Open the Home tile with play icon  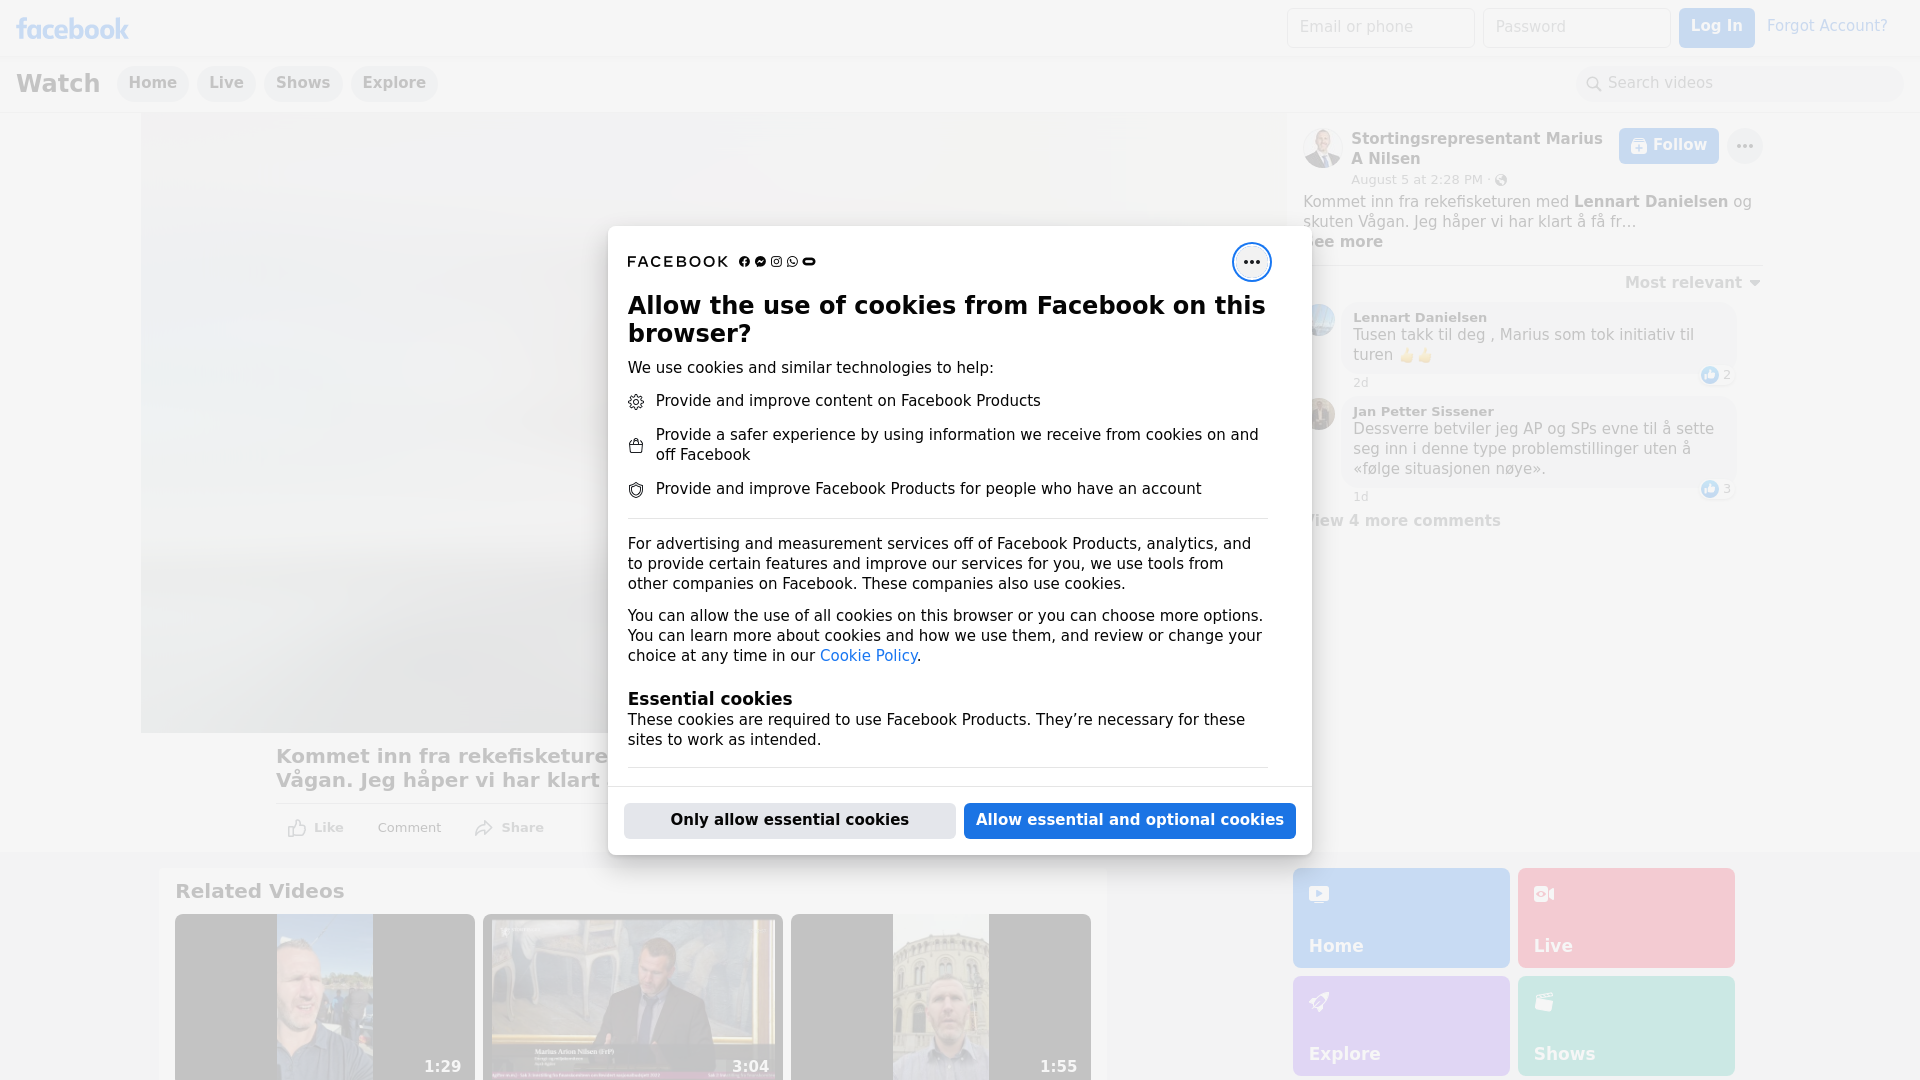click(1400, 917)
